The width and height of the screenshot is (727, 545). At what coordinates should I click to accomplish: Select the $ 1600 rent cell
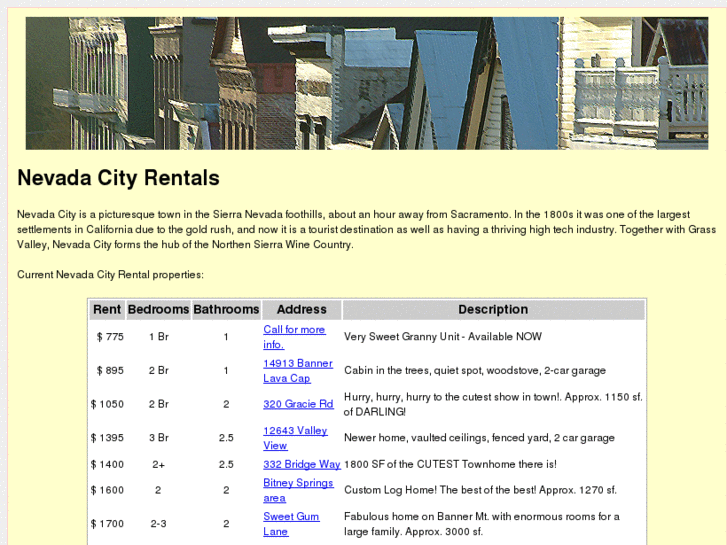coord(107,490)
